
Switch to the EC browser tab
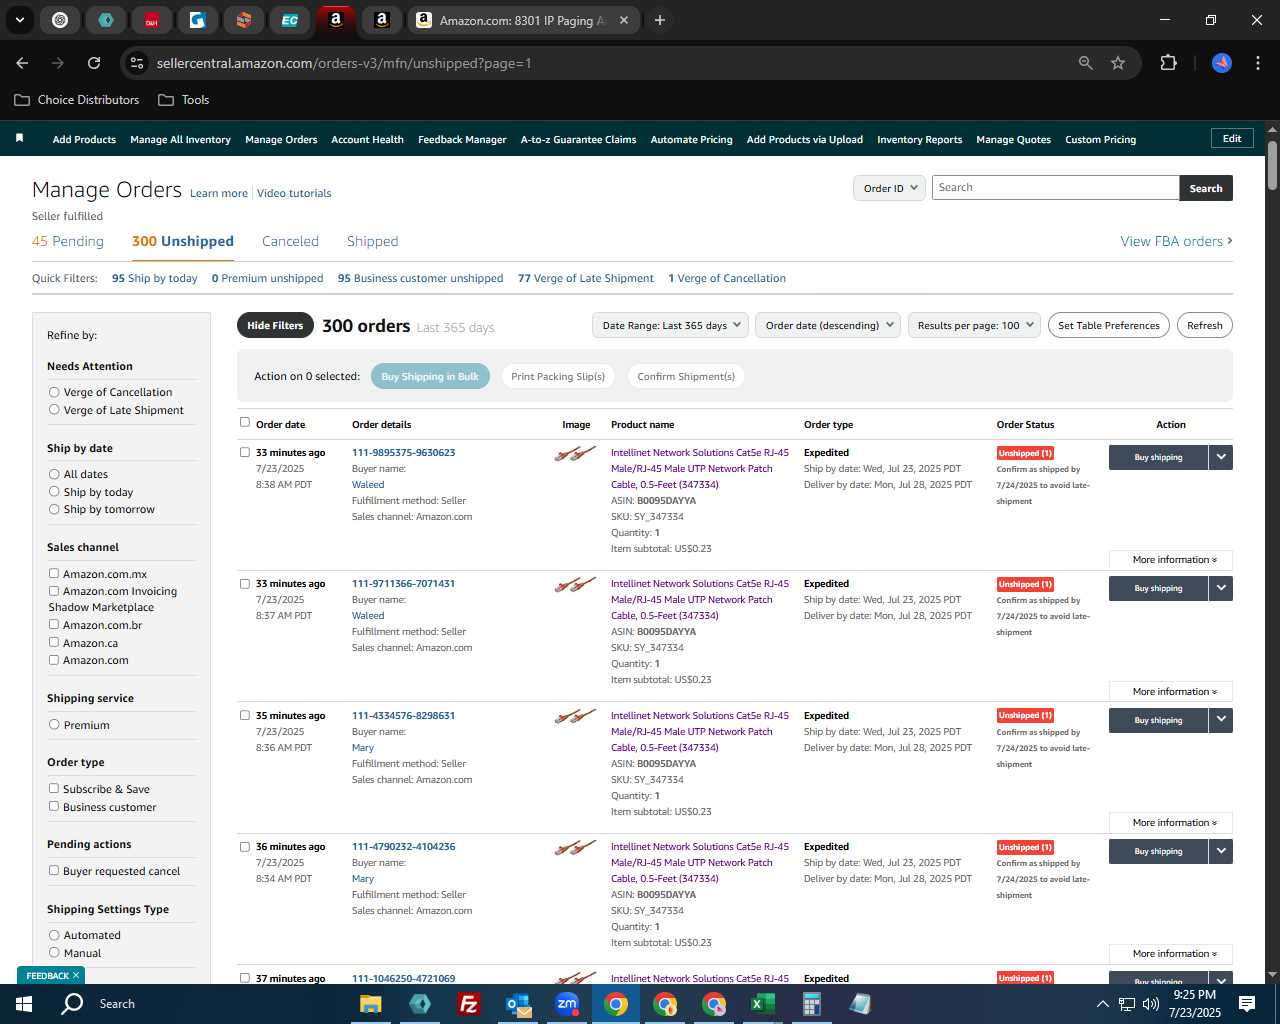coord(289,20)
